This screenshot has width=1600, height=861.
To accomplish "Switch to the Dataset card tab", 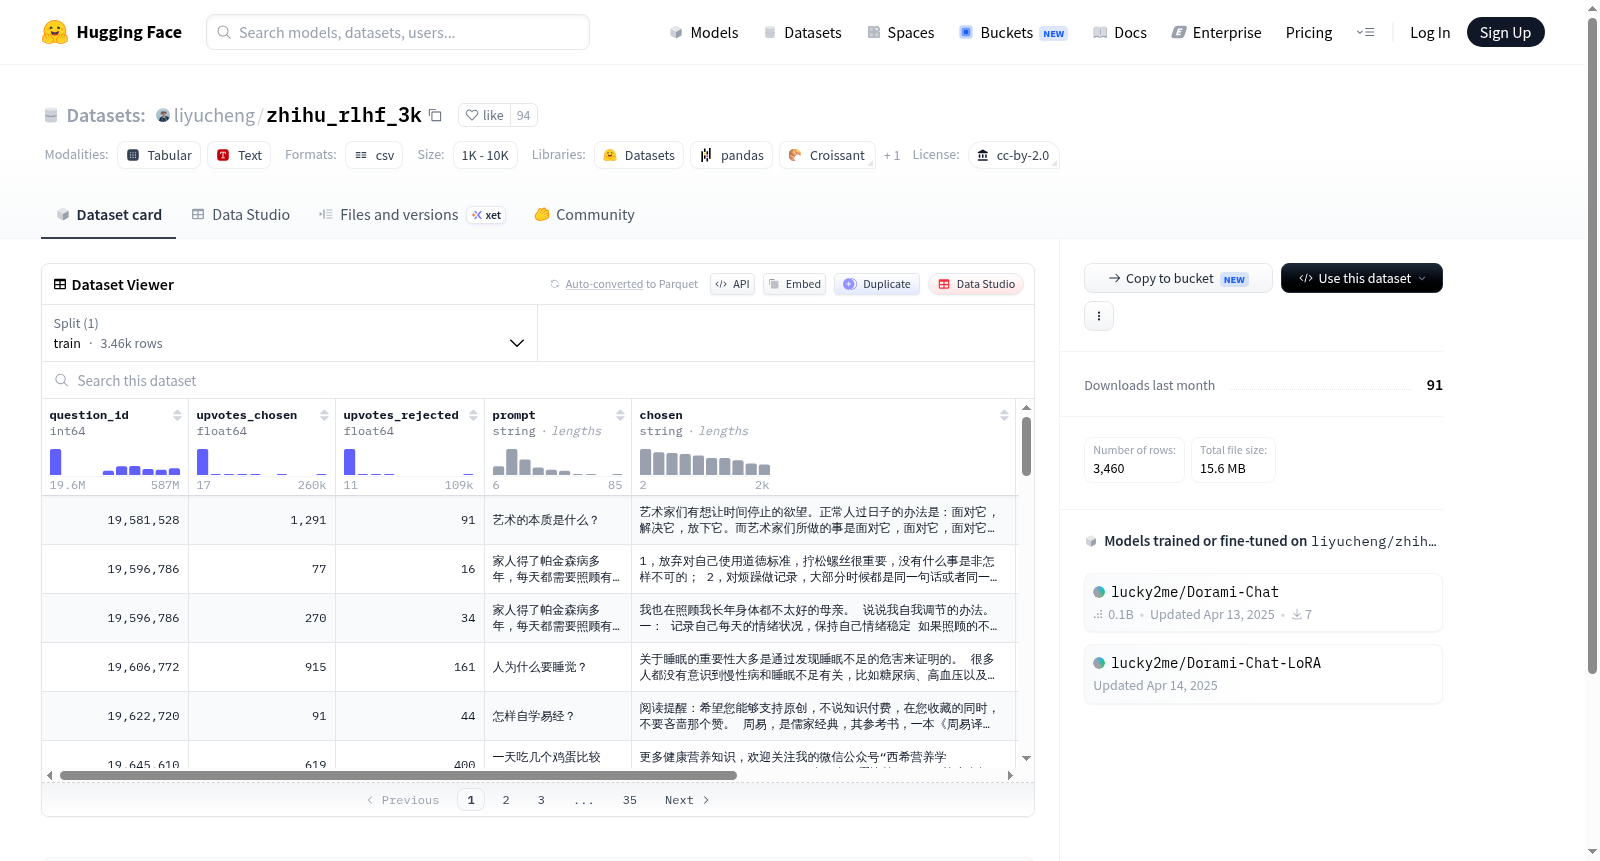I will click(108, 215).
